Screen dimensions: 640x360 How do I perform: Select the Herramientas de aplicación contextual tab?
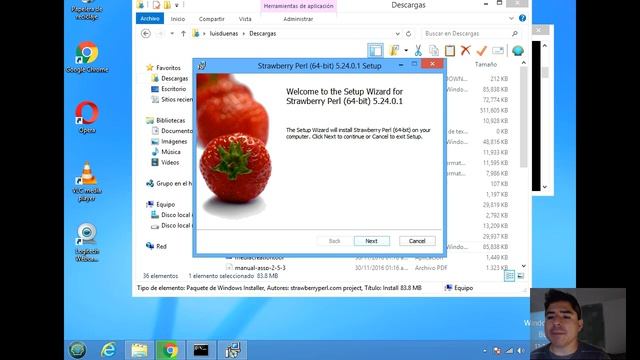point(298,6)
